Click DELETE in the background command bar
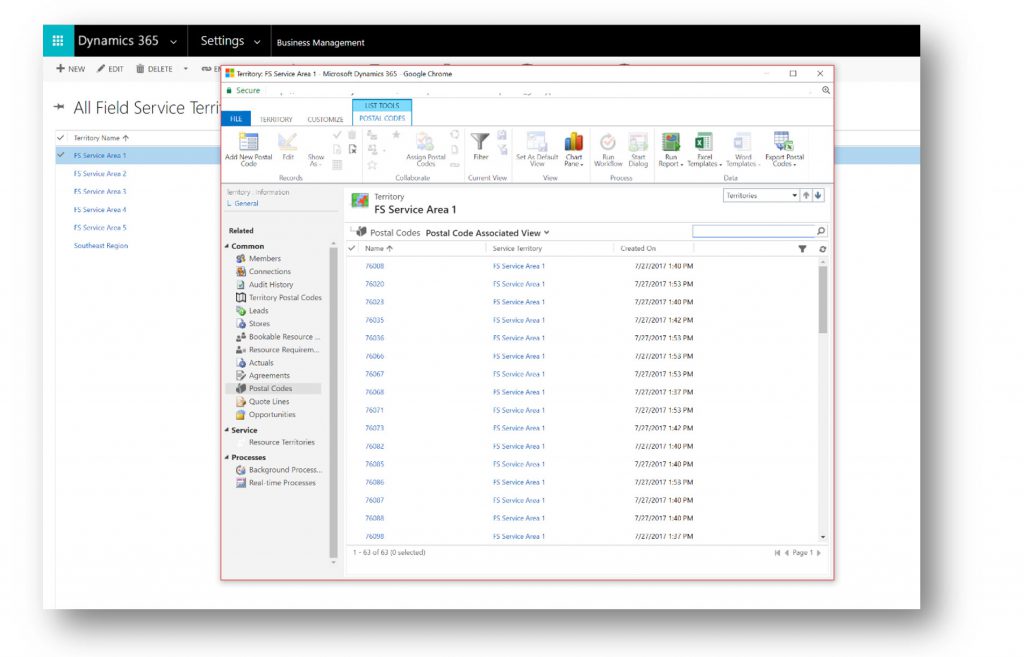 pos(154,69)
